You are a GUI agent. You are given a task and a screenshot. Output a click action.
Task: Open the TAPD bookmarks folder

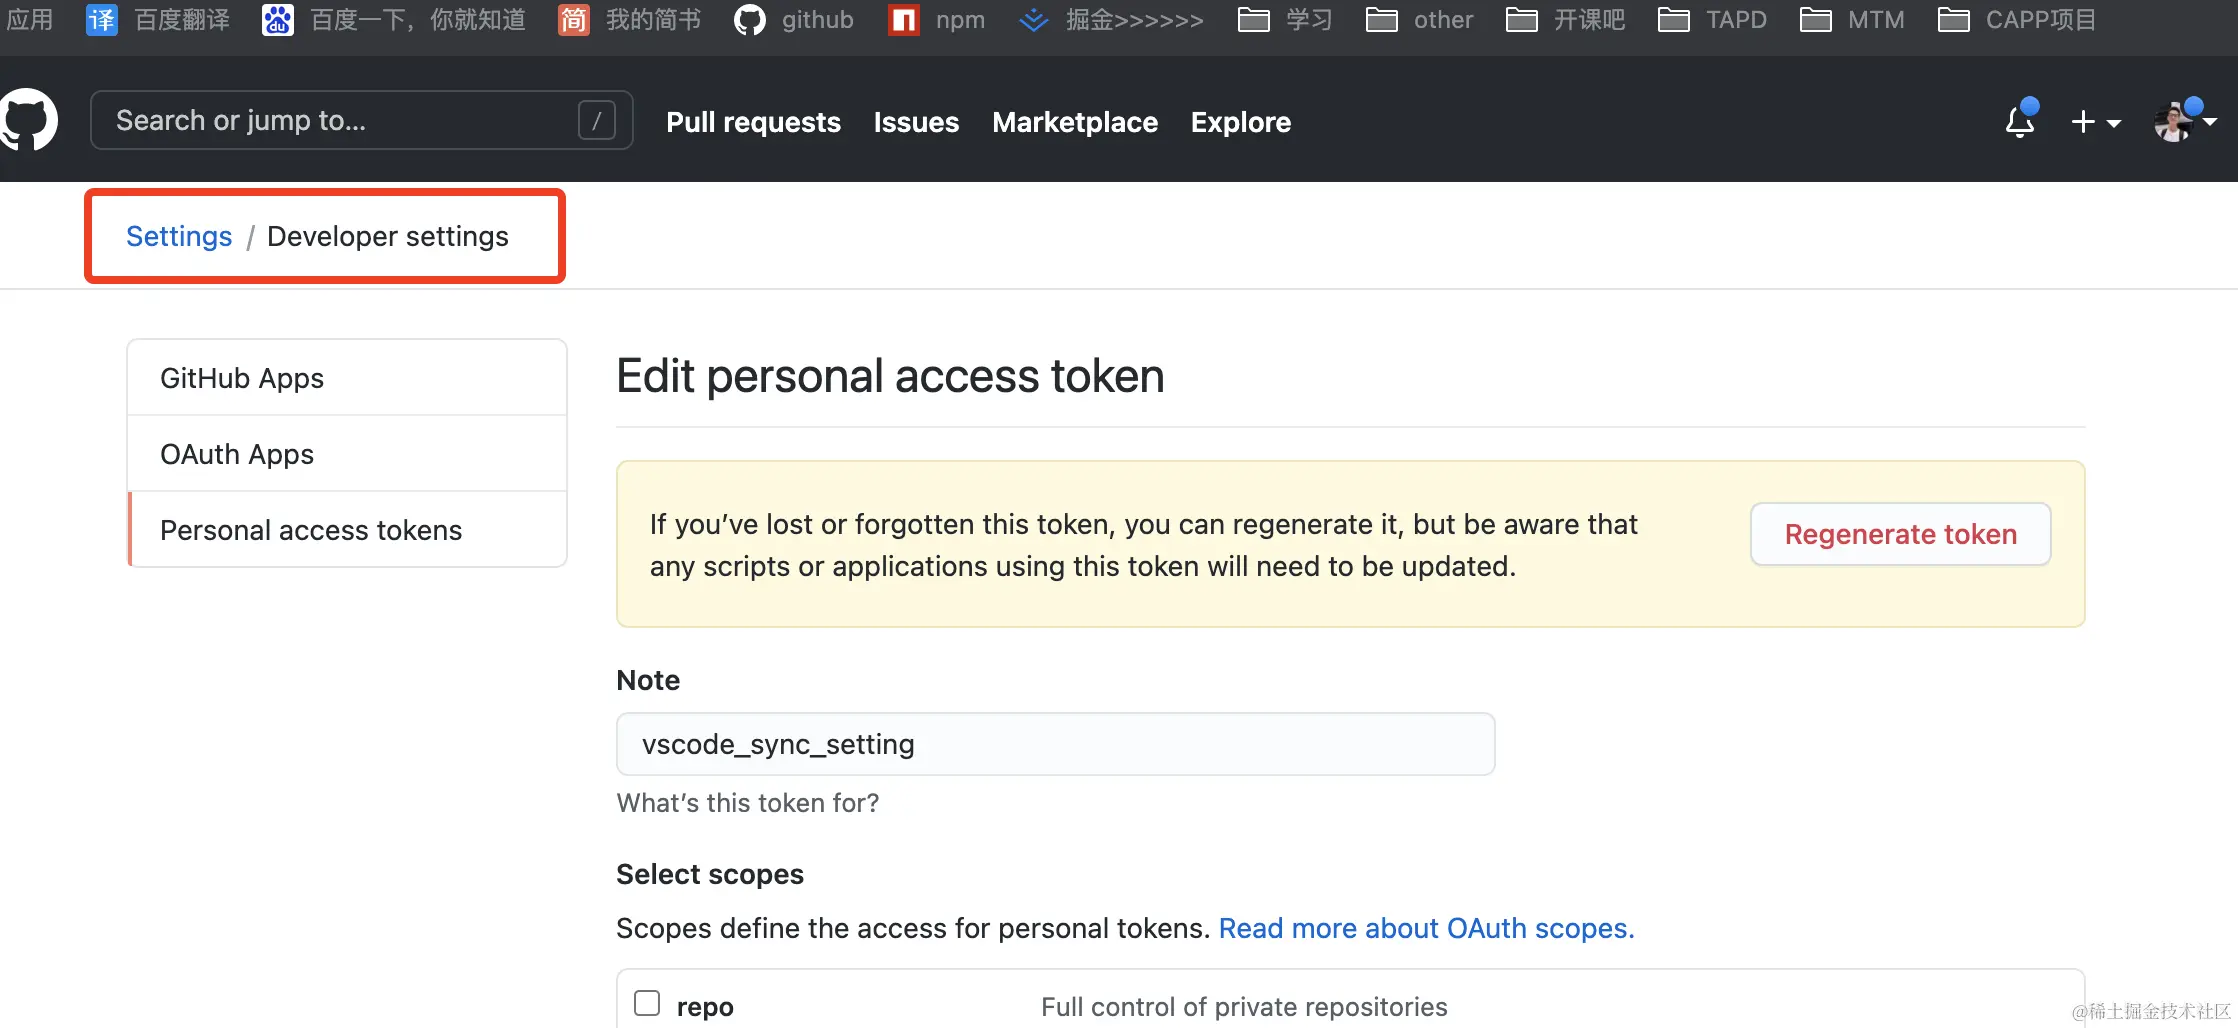pyautogui.click(x=1712, y=20)
